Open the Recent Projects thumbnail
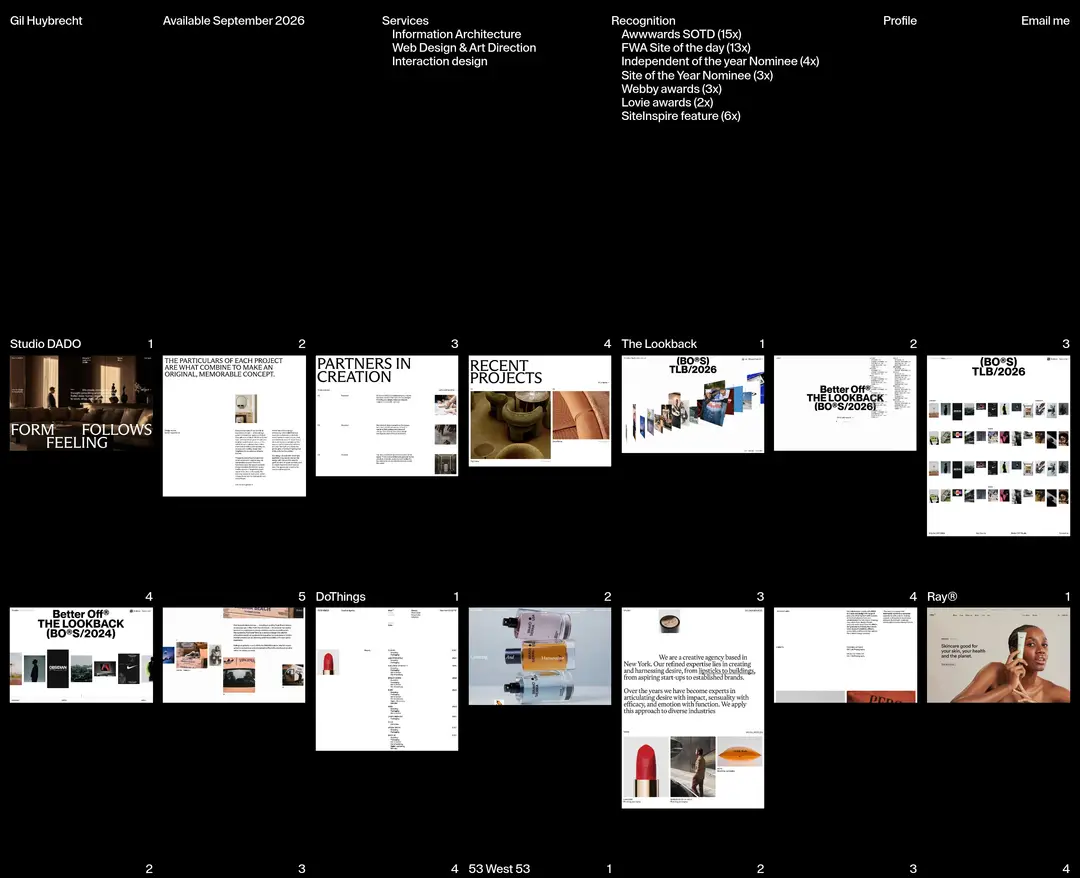The image size is (1080, 878). pos(539,411)
